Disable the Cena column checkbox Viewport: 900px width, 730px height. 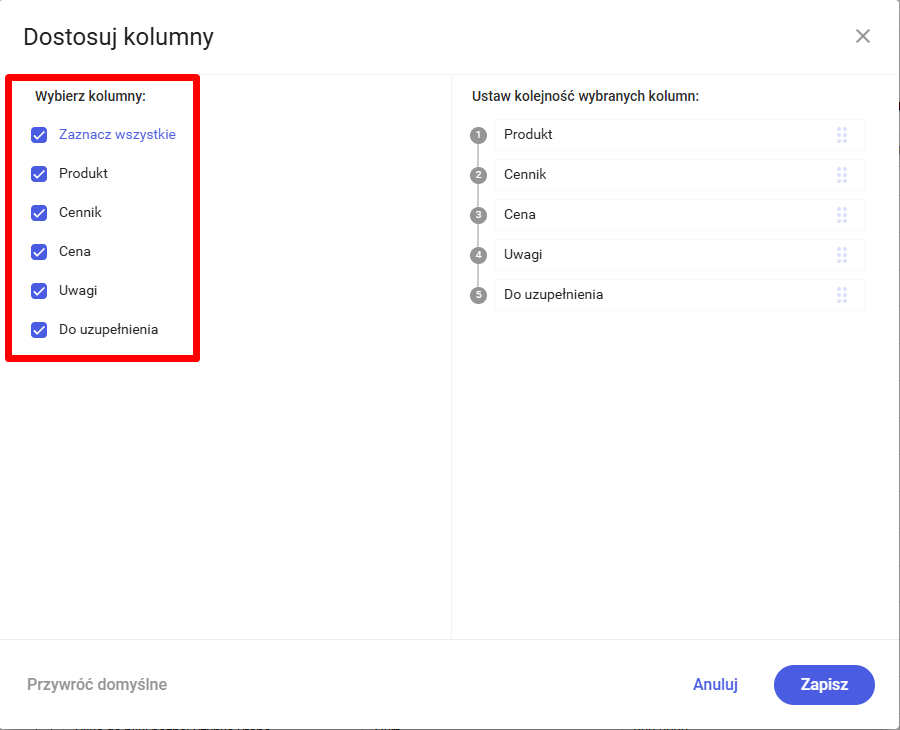(39, 252)
